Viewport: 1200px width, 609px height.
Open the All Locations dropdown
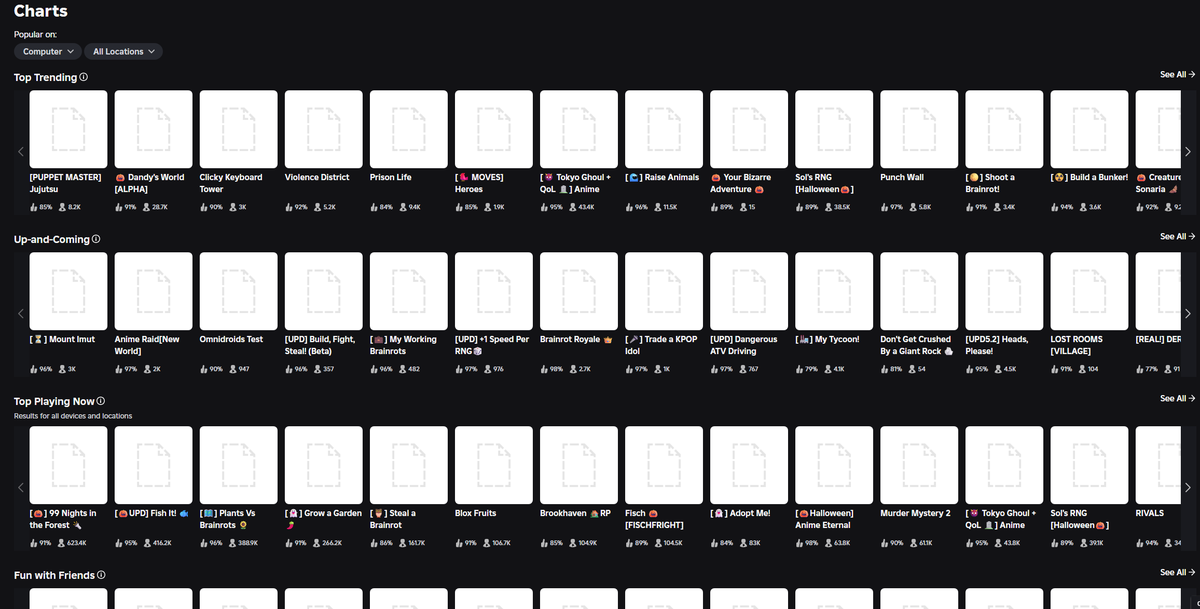pos(123,51)
